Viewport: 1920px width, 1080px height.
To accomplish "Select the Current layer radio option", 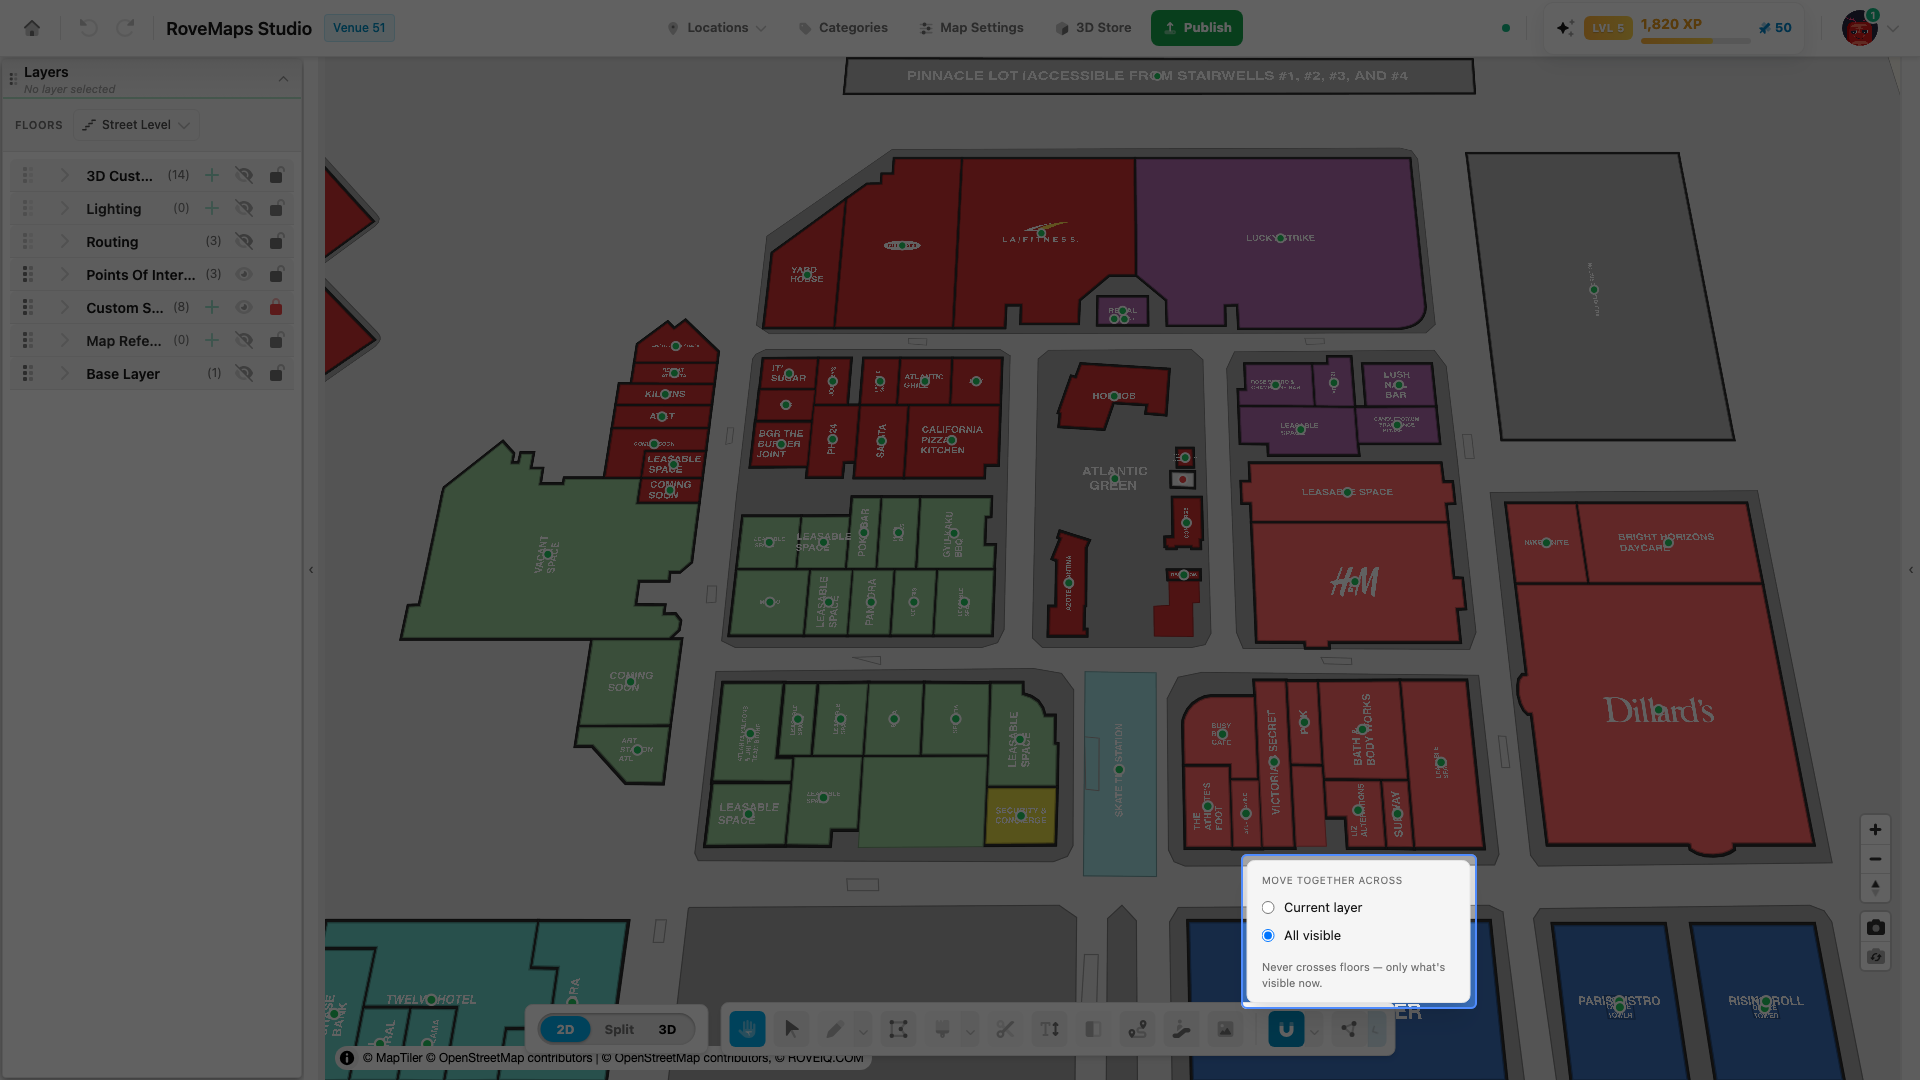I will point(1268,908).
